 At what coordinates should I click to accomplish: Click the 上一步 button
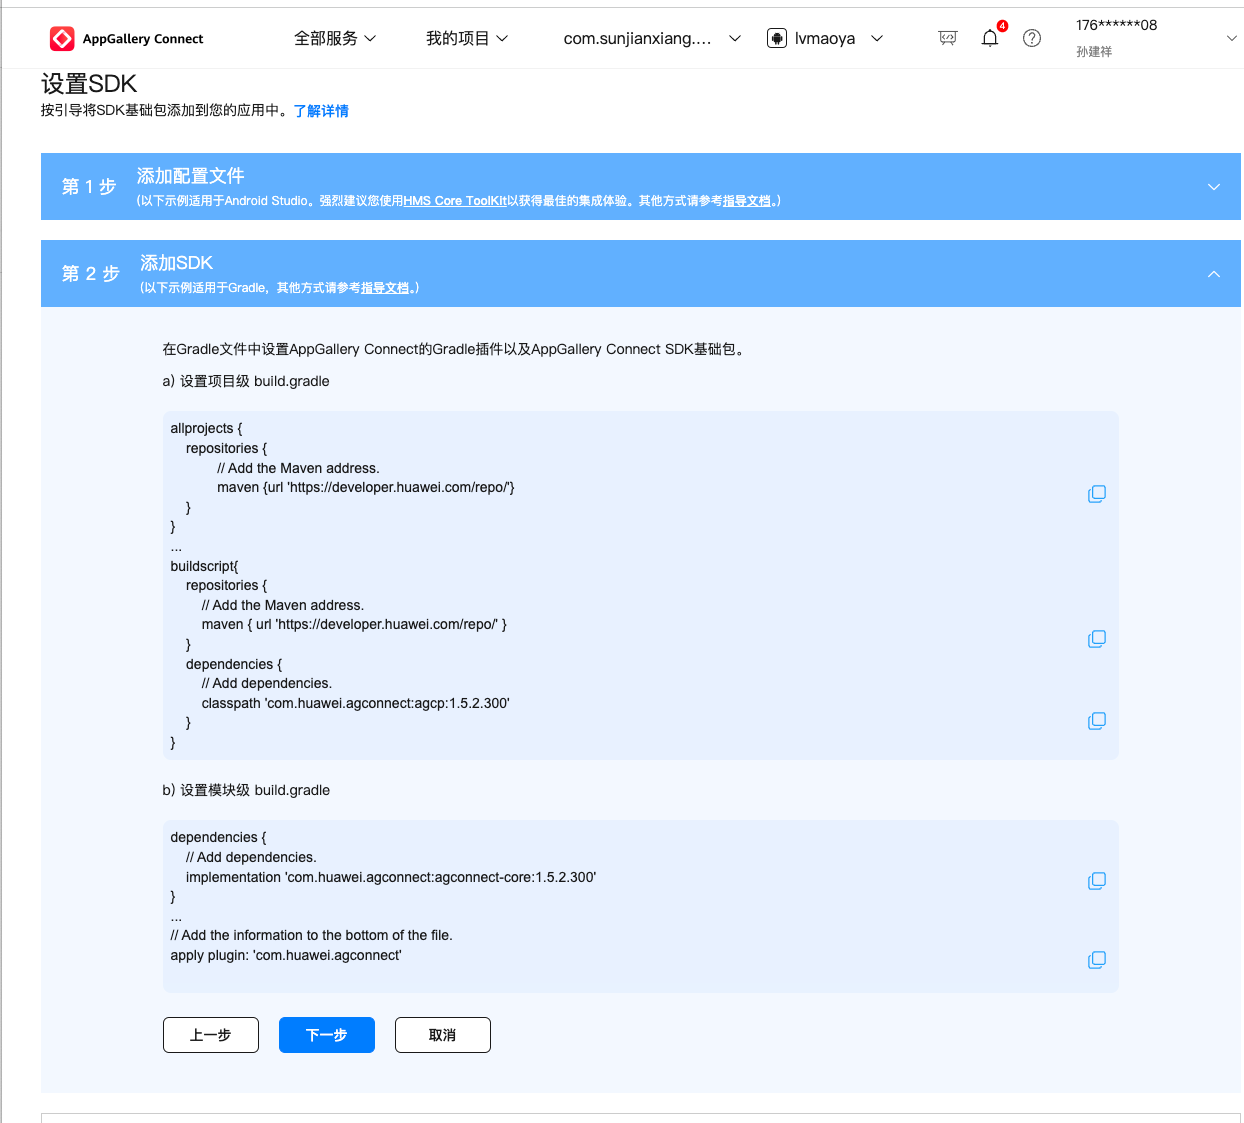click(211, 1035)
